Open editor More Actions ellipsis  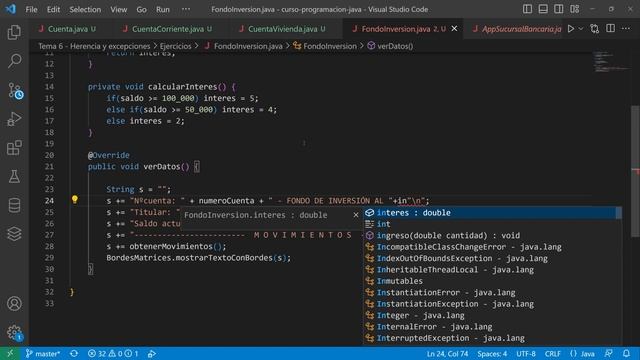(626, 29)
